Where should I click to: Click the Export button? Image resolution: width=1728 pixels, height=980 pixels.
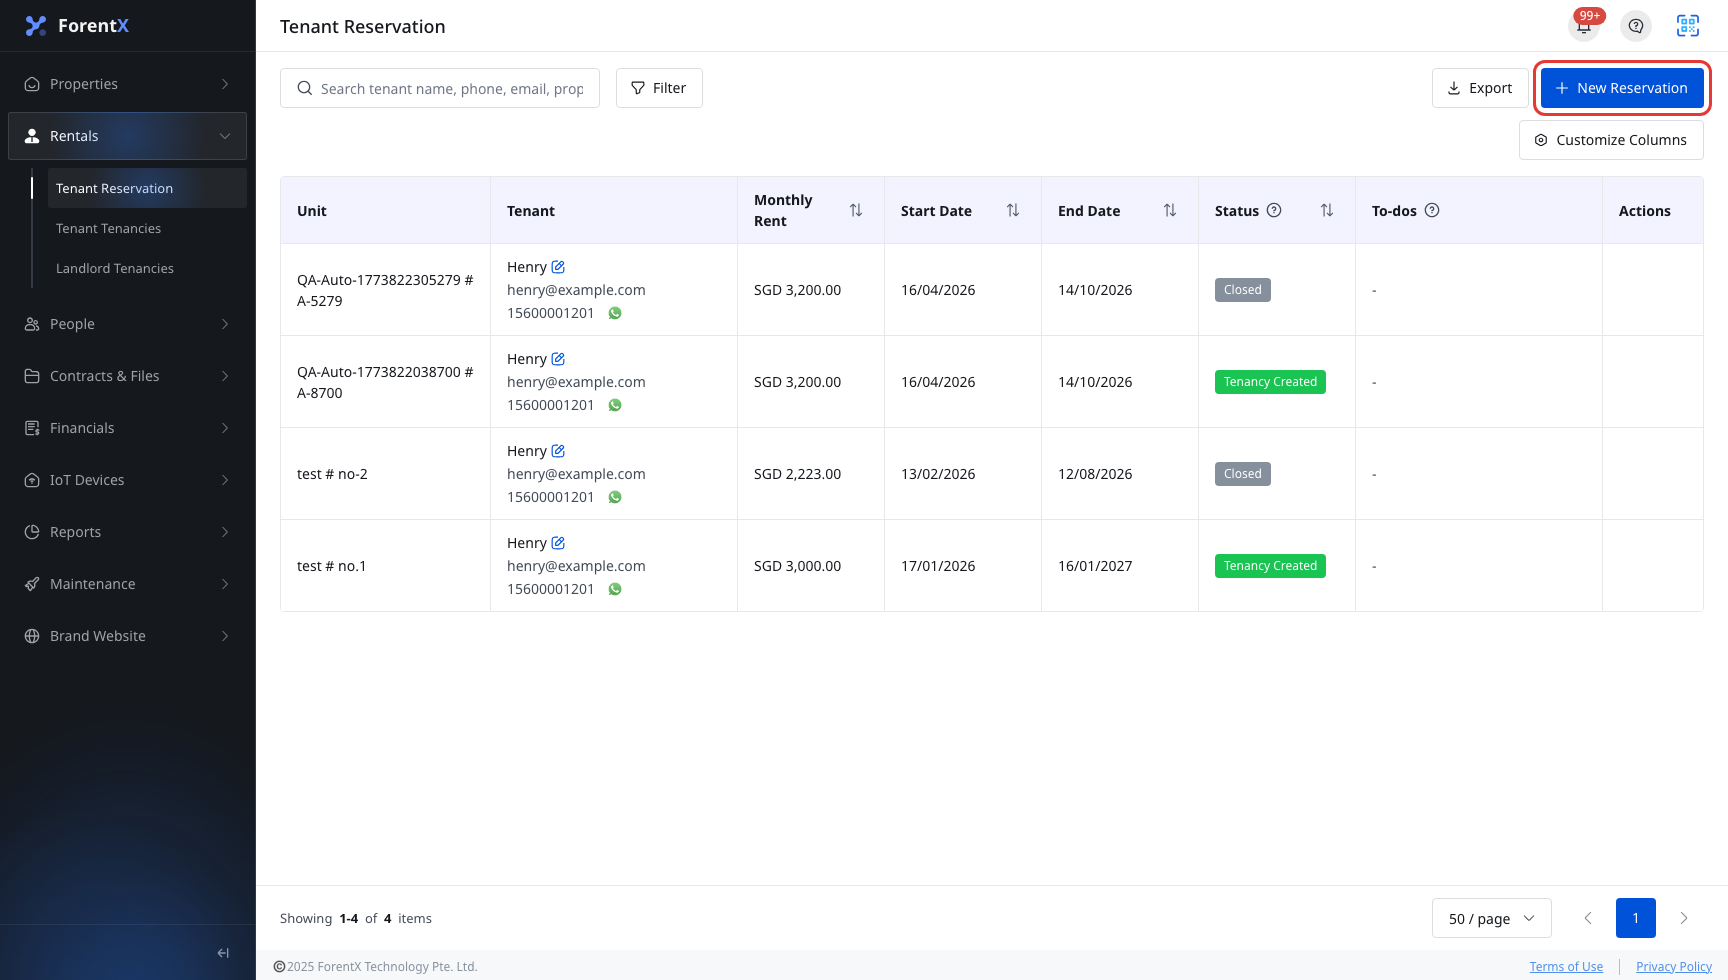(1480, 88)
